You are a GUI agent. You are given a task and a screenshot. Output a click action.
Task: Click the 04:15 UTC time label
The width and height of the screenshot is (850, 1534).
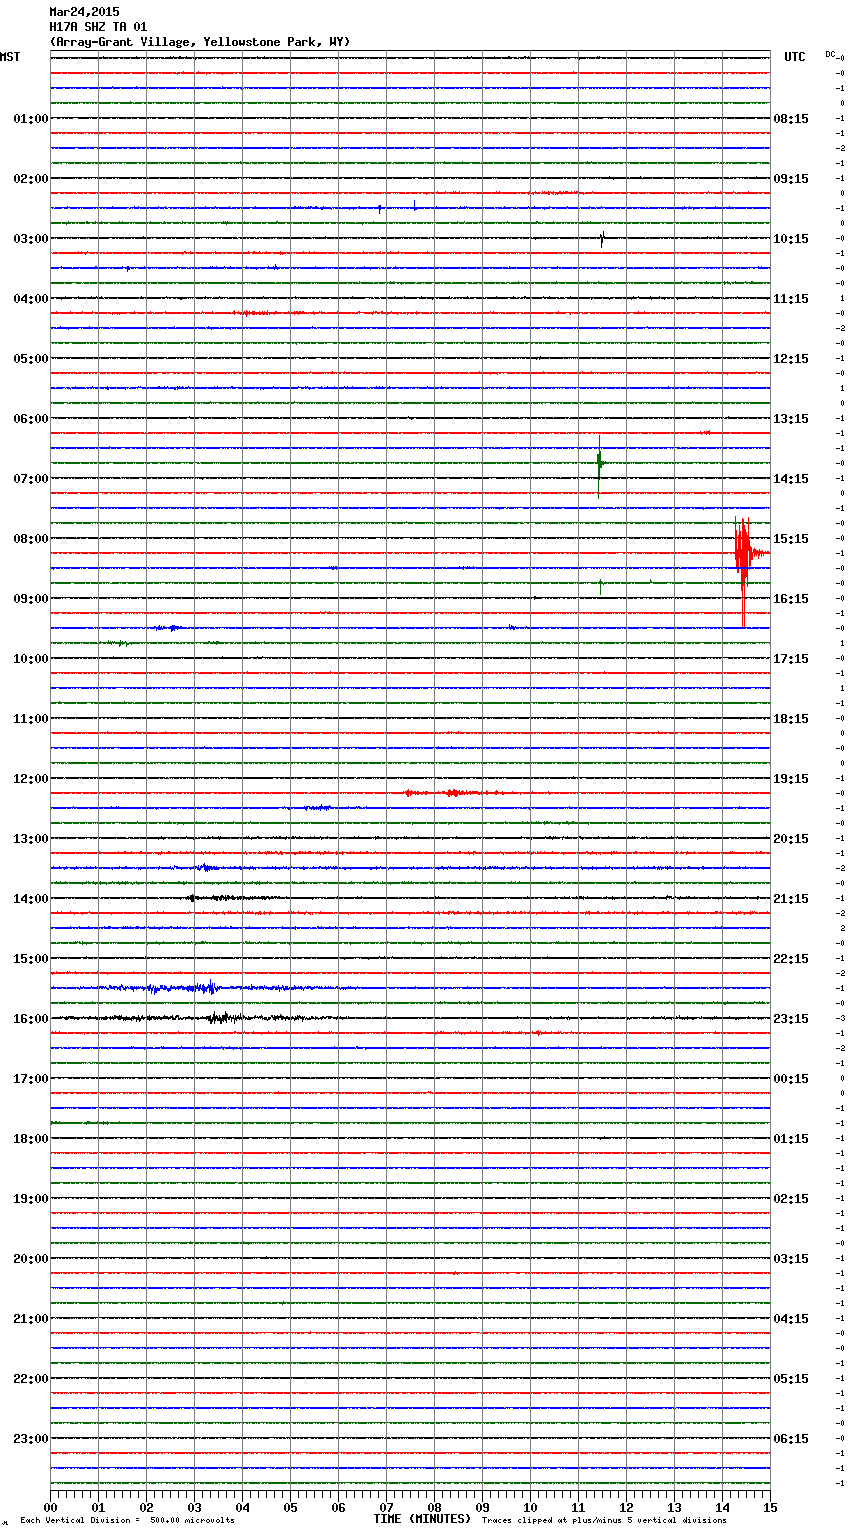(x=791, y=1319)
